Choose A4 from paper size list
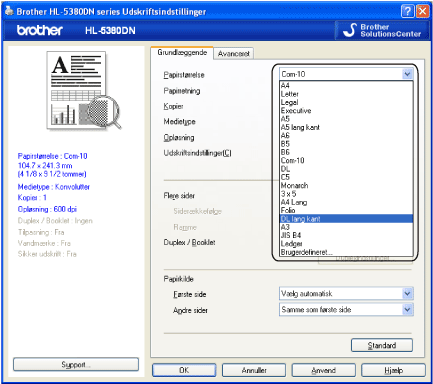 point(346,85)
